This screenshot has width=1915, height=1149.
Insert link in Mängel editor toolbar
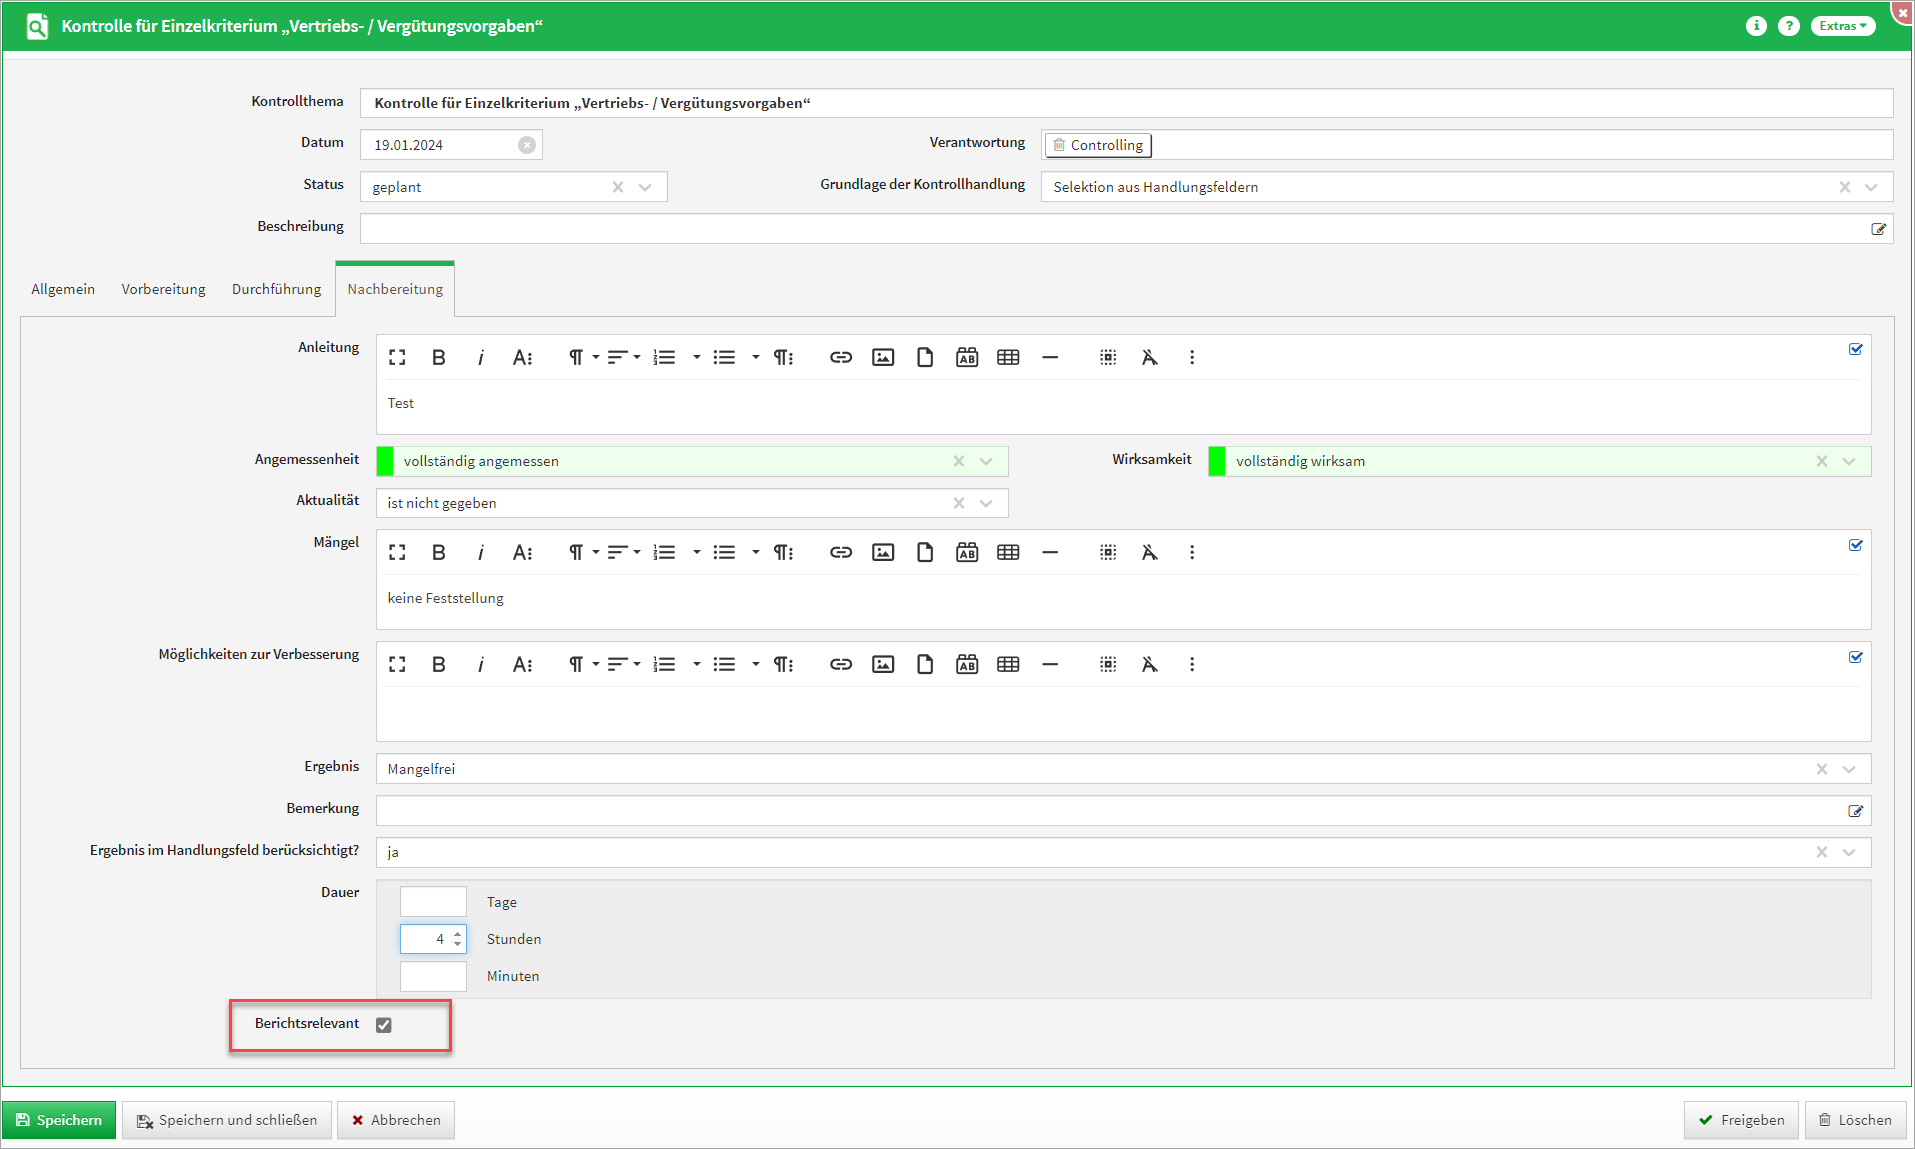tap(840, 553)
